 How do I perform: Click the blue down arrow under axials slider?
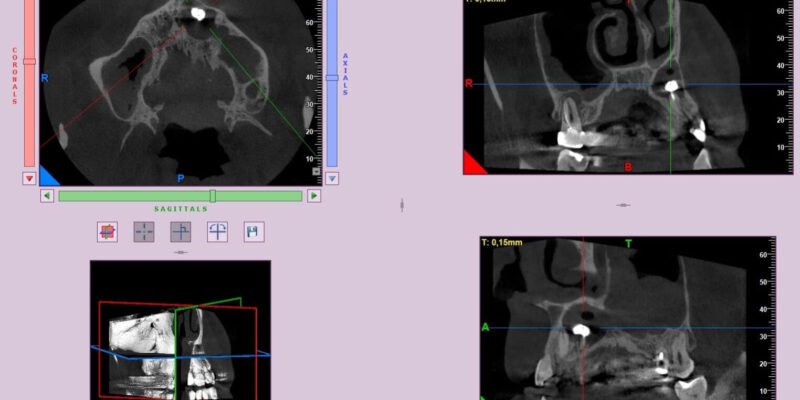tap(332, 178)
